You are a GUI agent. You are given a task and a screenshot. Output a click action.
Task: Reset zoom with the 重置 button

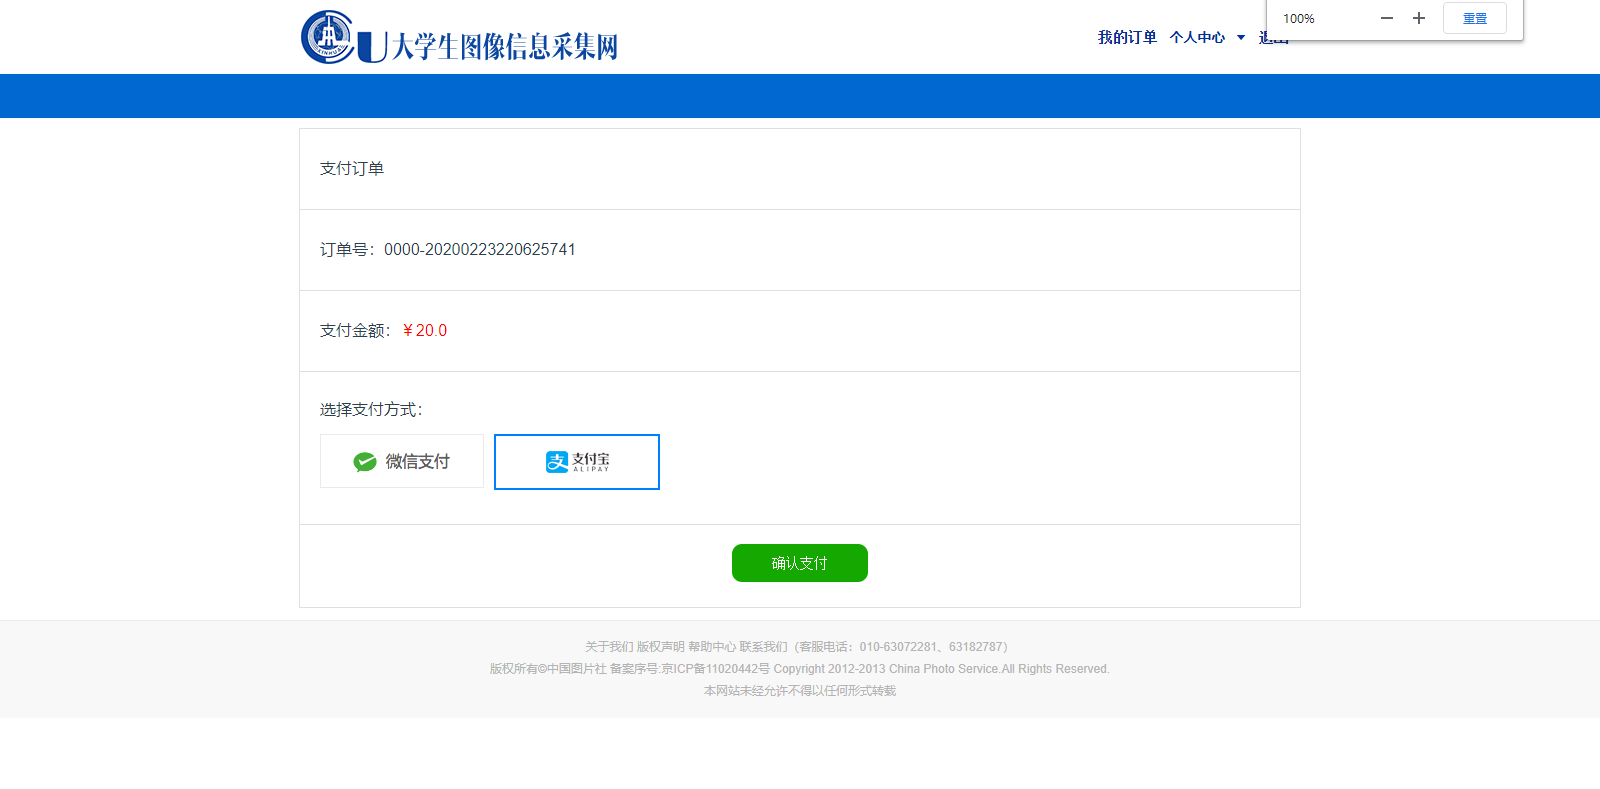pos(1474,18)
